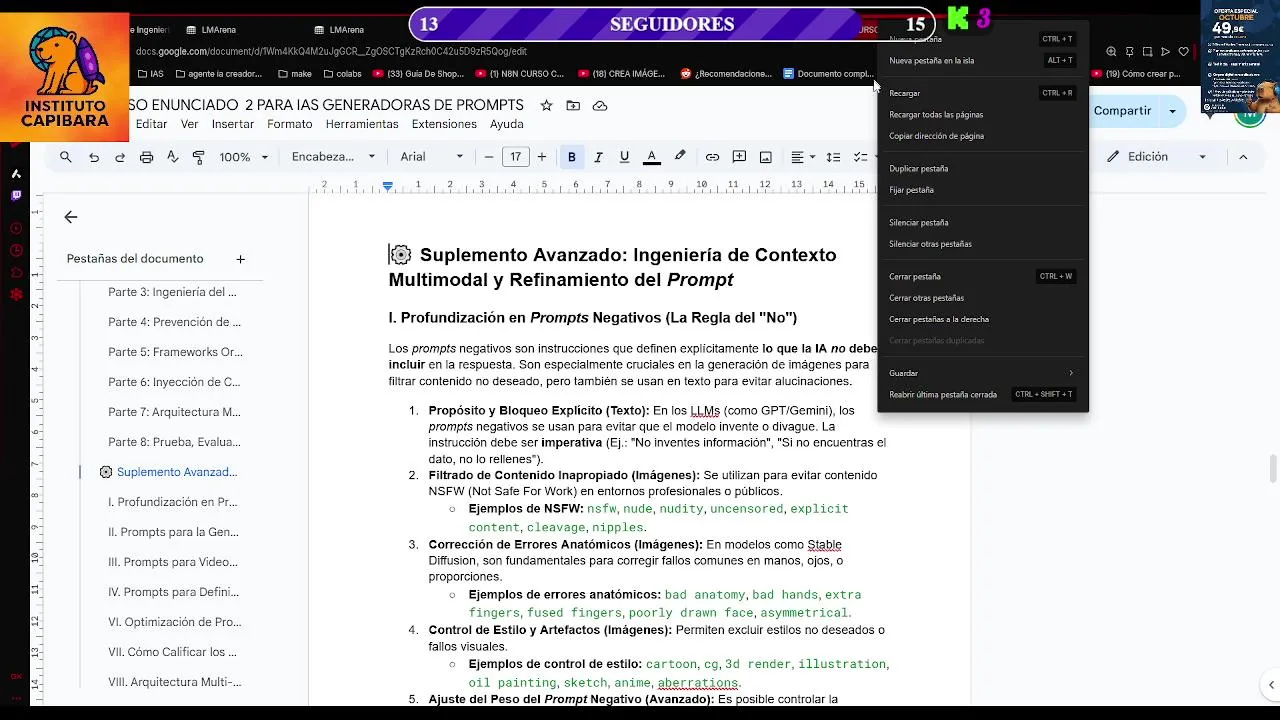Click the font size field showing 17

tap(515, 157)
